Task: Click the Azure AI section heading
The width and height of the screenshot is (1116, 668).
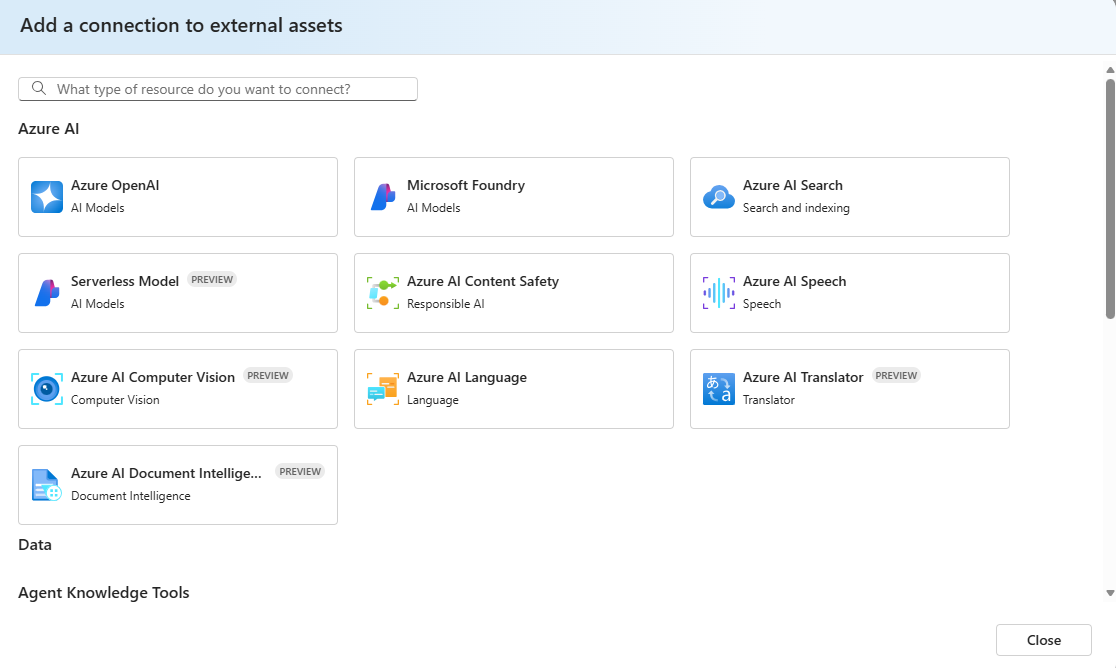Action: coord(48,129)
